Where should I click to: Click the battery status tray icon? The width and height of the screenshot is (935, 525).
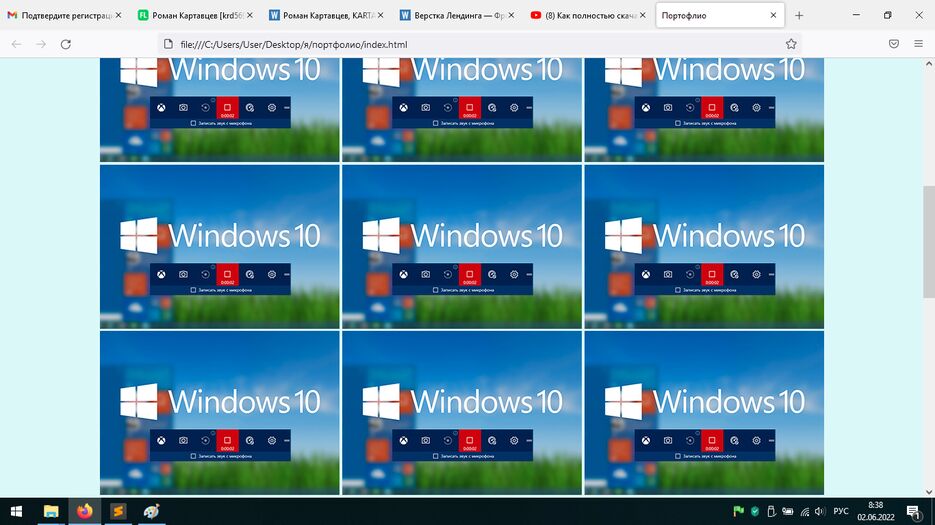[788, 511]
